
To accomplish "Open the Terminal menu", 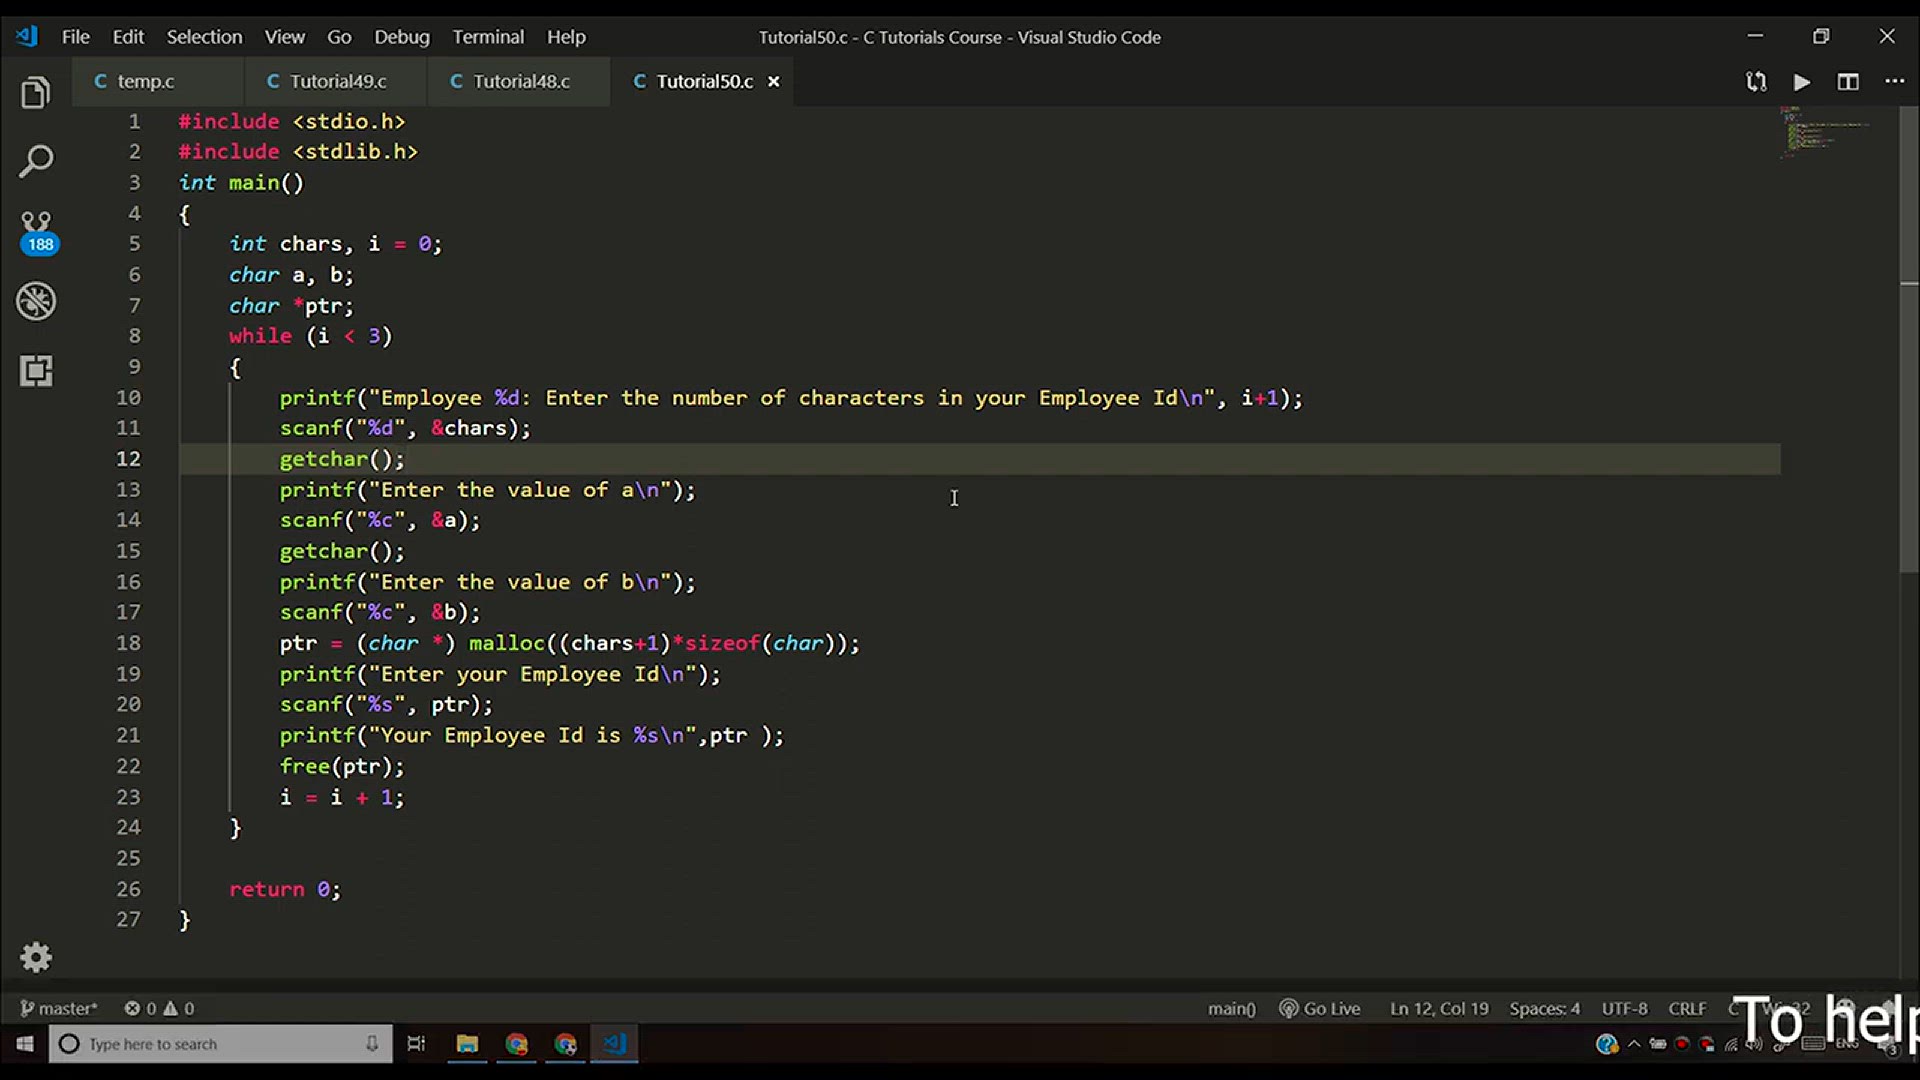I will coord(488,37).
